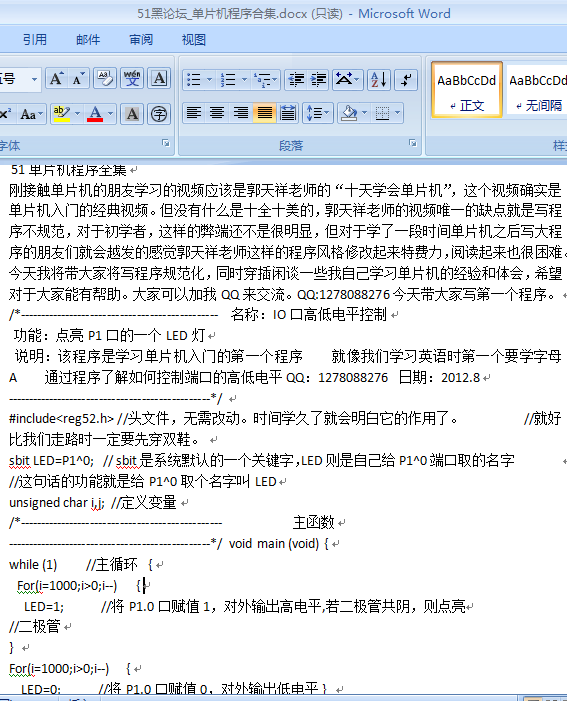Expand the Asian Layout dropdown arrow

[358, 80]
